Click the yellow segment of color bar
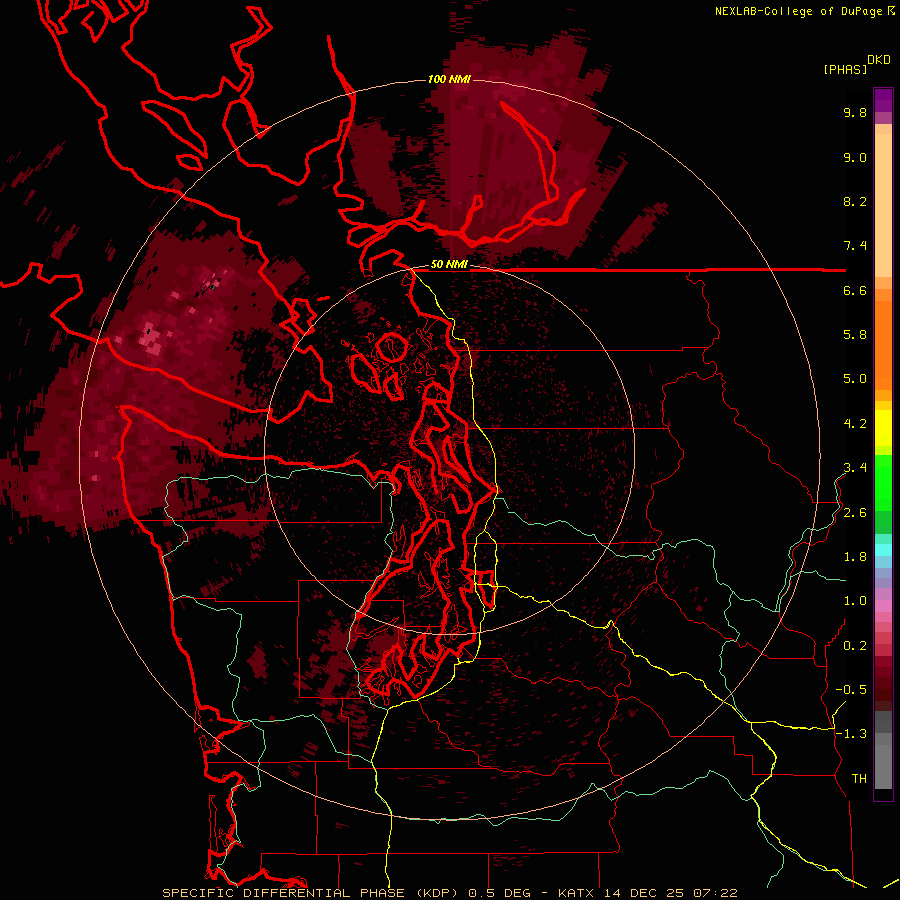This screenshot has width=900, height=900. click(883, 428)
